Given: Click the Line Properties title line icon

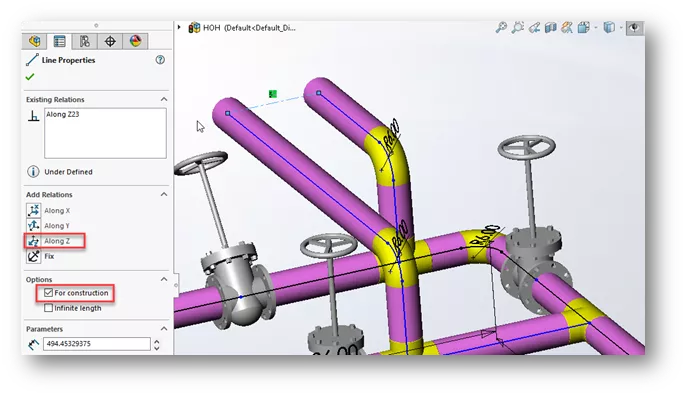Looking at the screenshot, I should 32,60.
